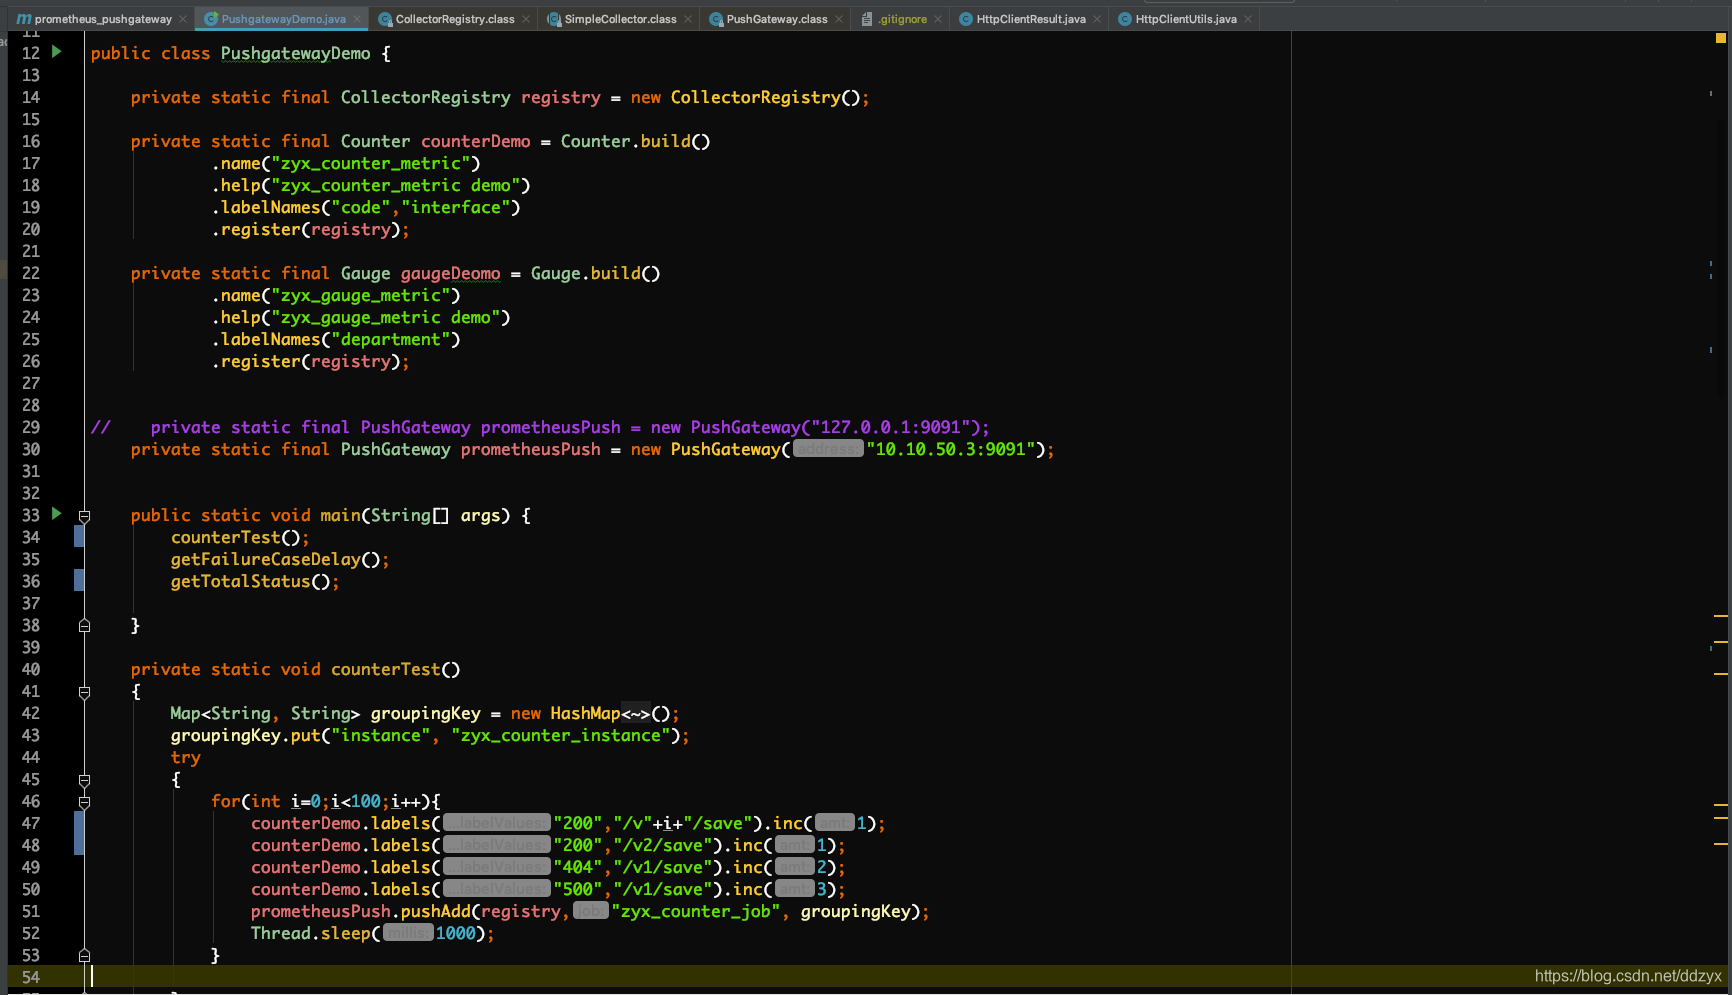Click the file icon on HttpClientResult.java tab
Screen dimensions: 1732x995
pos(966,19)
